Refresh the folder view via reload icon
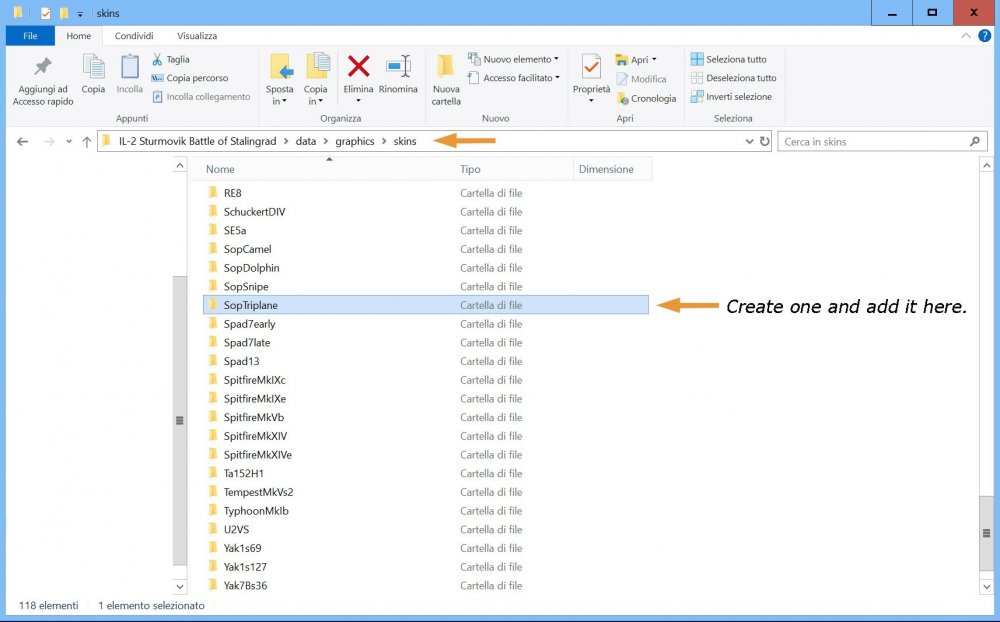Viewport: 1000px width, 622px height. (x=765, y=142)
